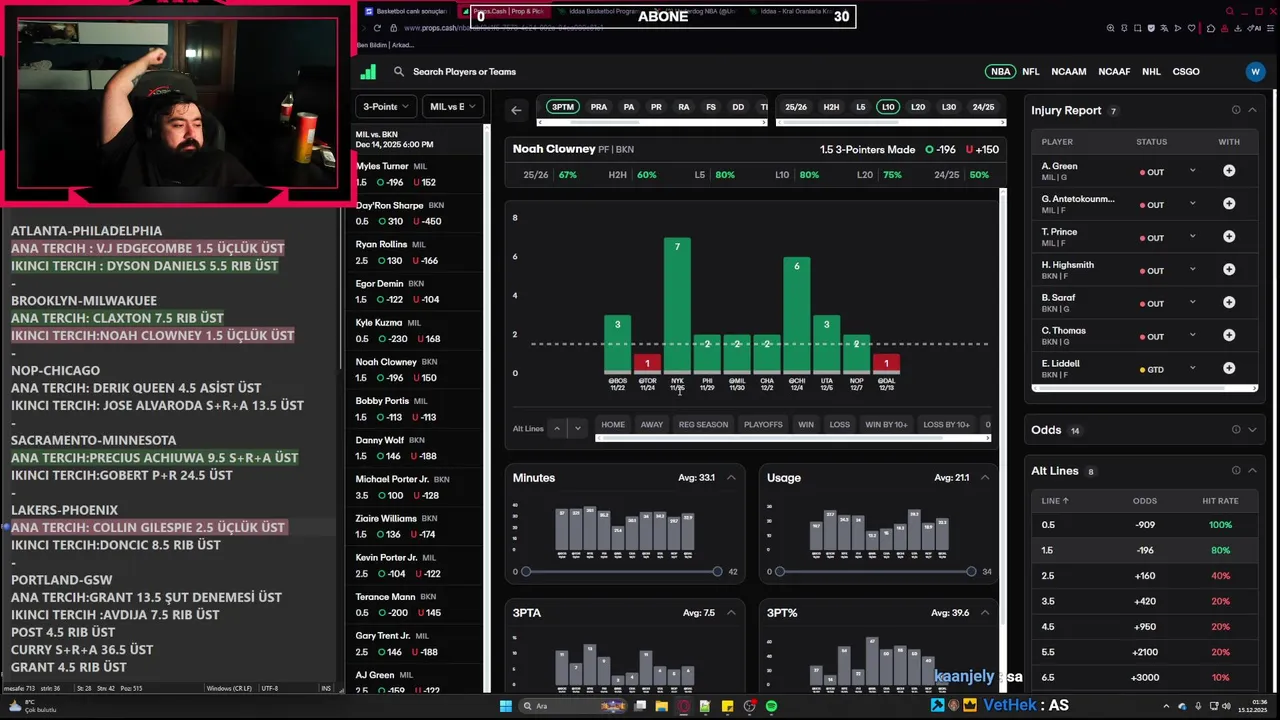This screenshot has width=1280, height=720.
Task: Toggle the HOME filter
Action: pyautogui.click(x=613, y=424)
